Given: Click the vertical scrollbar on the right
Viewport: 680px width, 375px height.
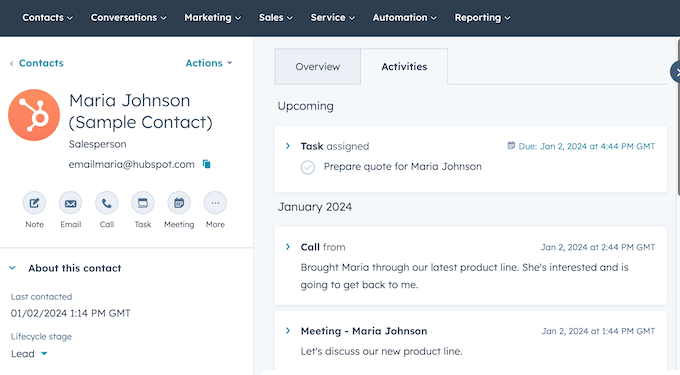Looking at the screenshot, I should tap(678, 117).
